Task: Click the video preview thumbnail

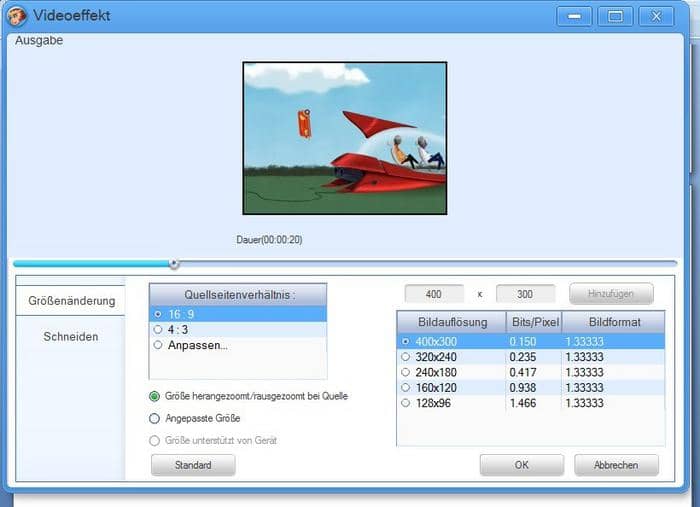Action: pyautogui.click(x=345, y=138)
